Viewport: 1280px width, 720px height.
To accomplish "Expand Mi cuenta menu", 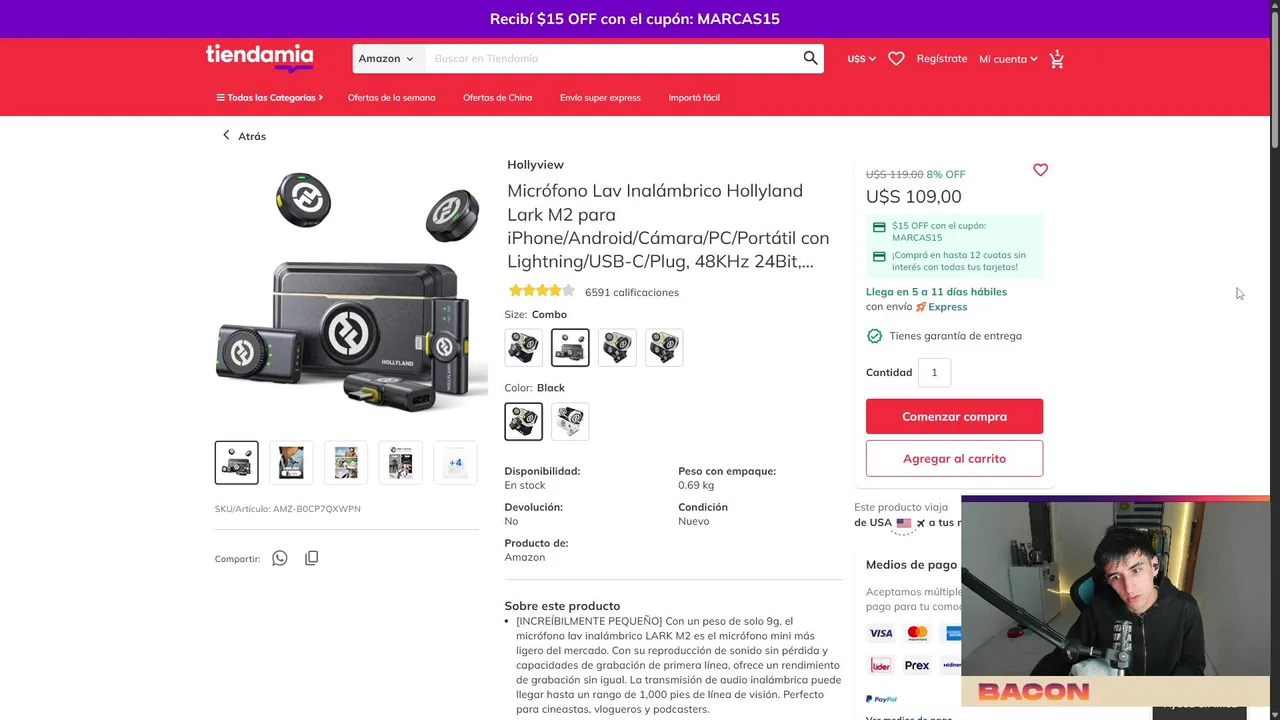I will (1008, 59).
